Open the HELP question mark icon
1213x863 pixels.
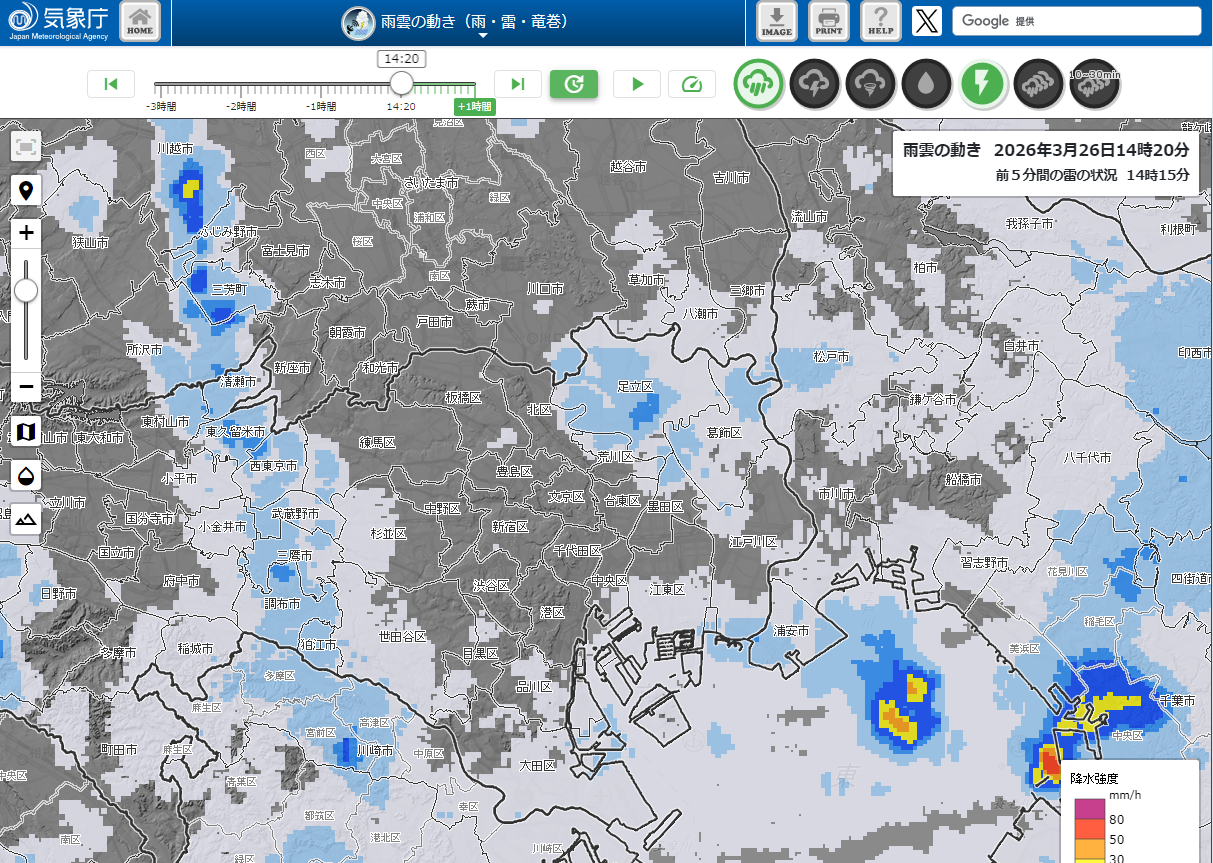pos(880,22)
